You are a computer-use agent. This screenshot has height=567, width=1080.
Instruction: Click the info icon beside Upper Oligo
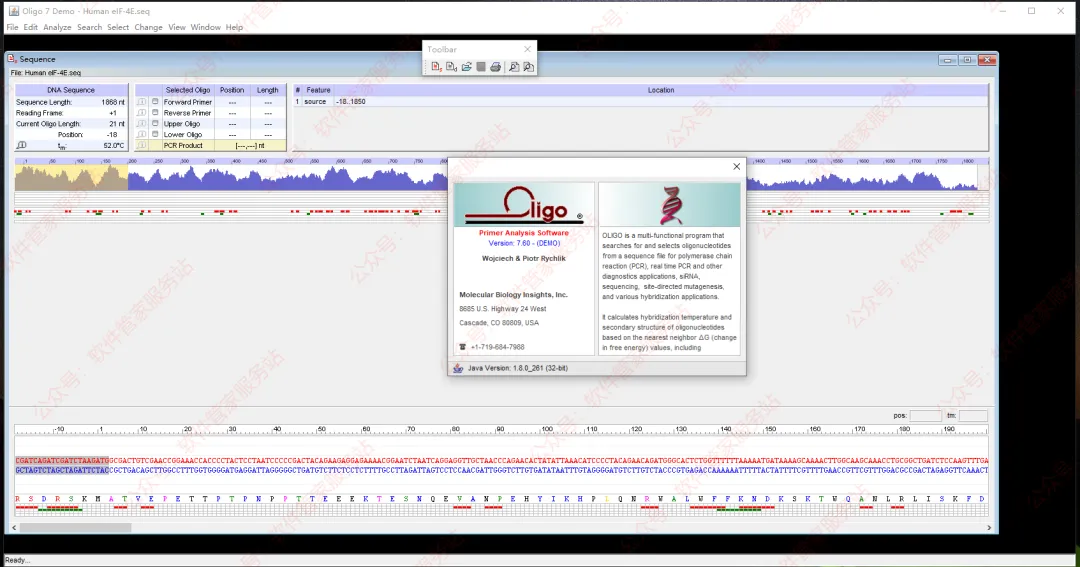click(142, 124)
